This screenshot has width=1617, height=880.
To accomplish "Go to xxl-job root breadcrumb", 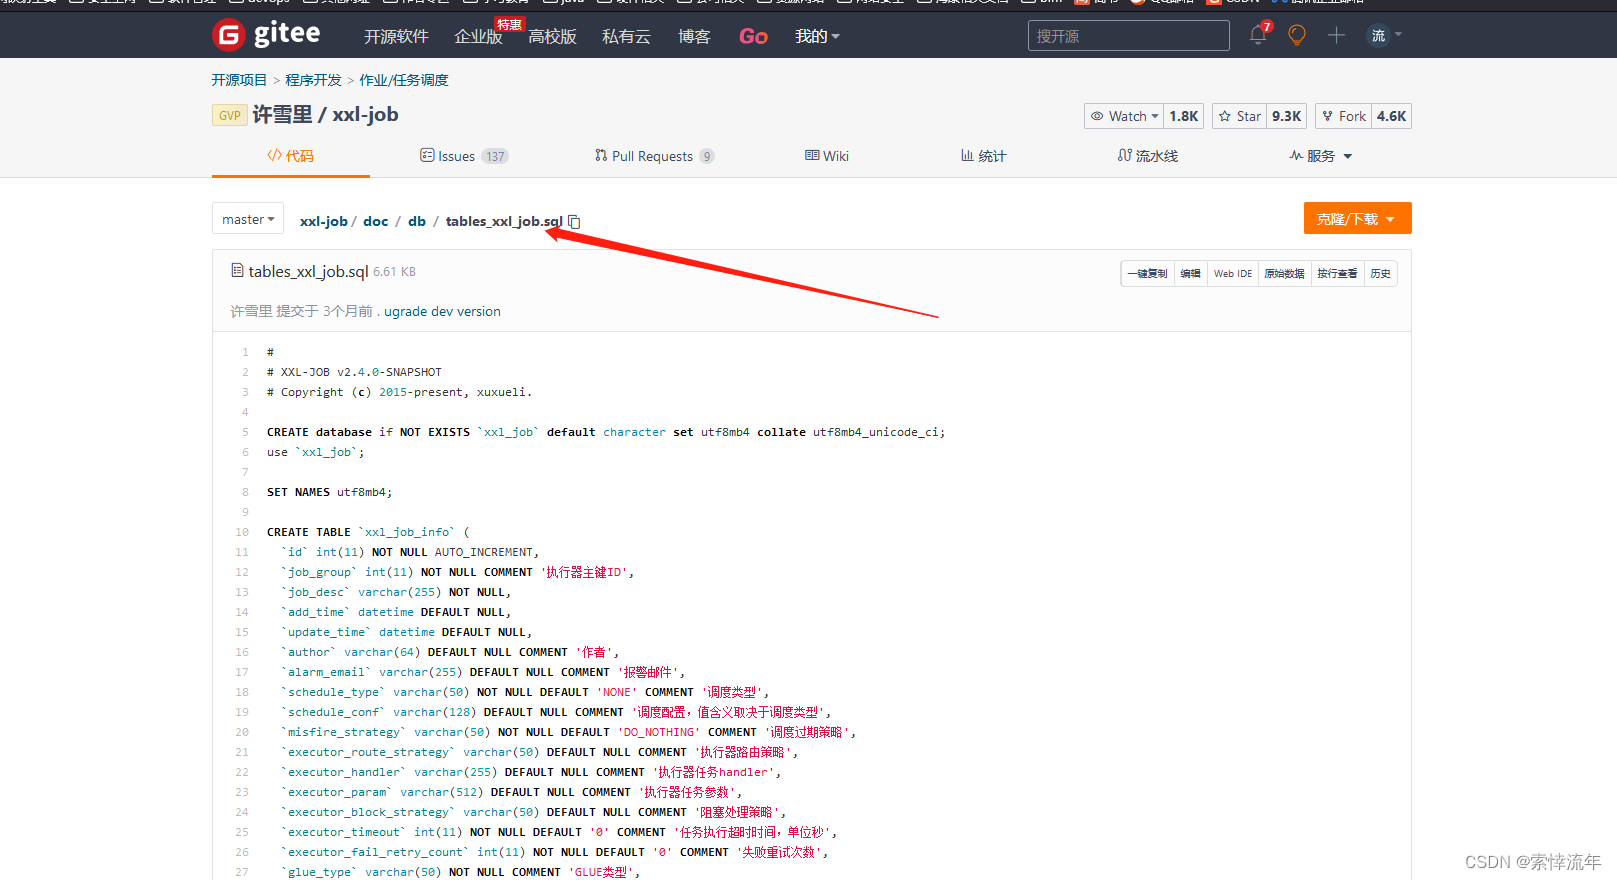I will click(x=324, y=221).
